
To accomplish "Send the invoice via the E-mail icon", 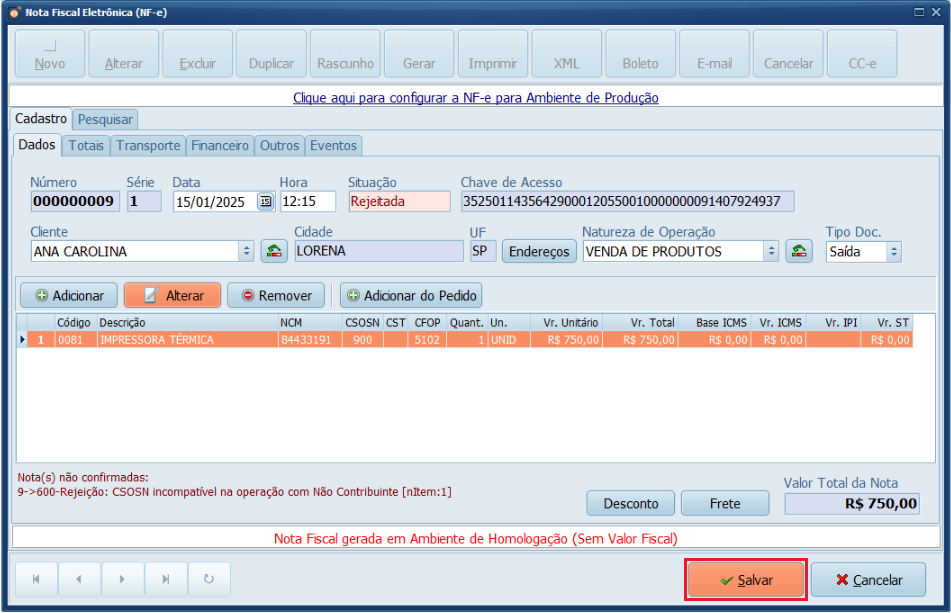I will point(714,56).
